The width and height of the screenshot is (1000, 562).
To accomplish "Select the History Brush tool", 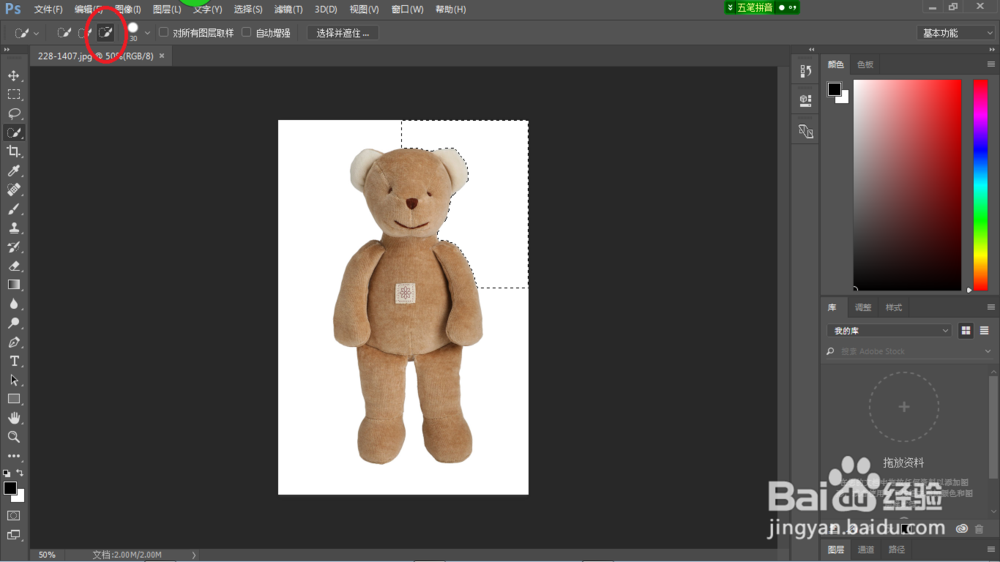I will [x=13, y=247].
